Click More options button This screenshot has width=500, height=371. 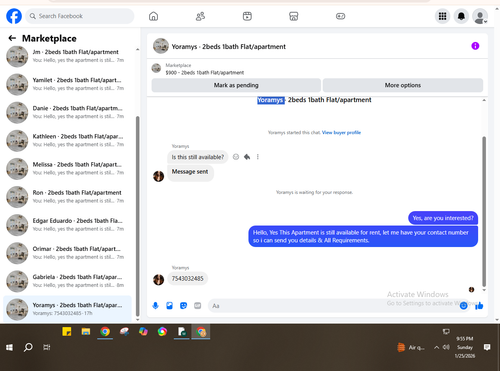pyautogui.click(x=403, y=85)
